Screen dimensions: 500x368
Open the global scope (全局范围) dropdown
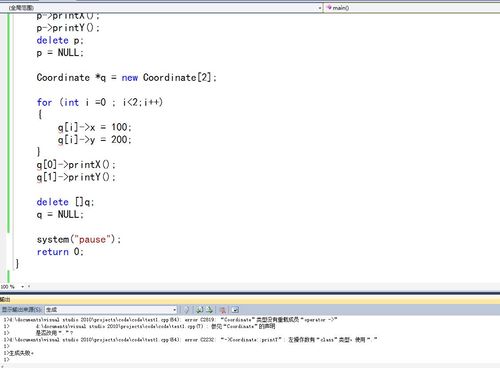[x=162, y=7]
